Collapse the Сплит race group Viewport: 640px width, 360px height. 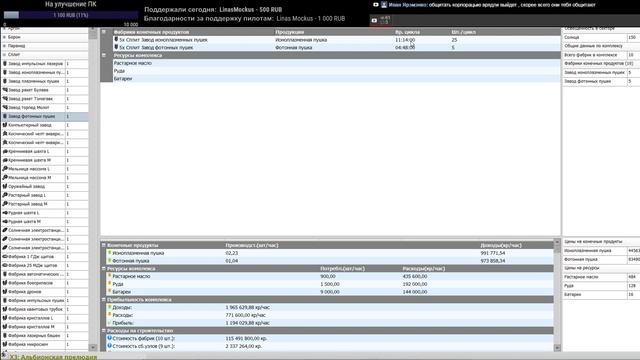4,55
